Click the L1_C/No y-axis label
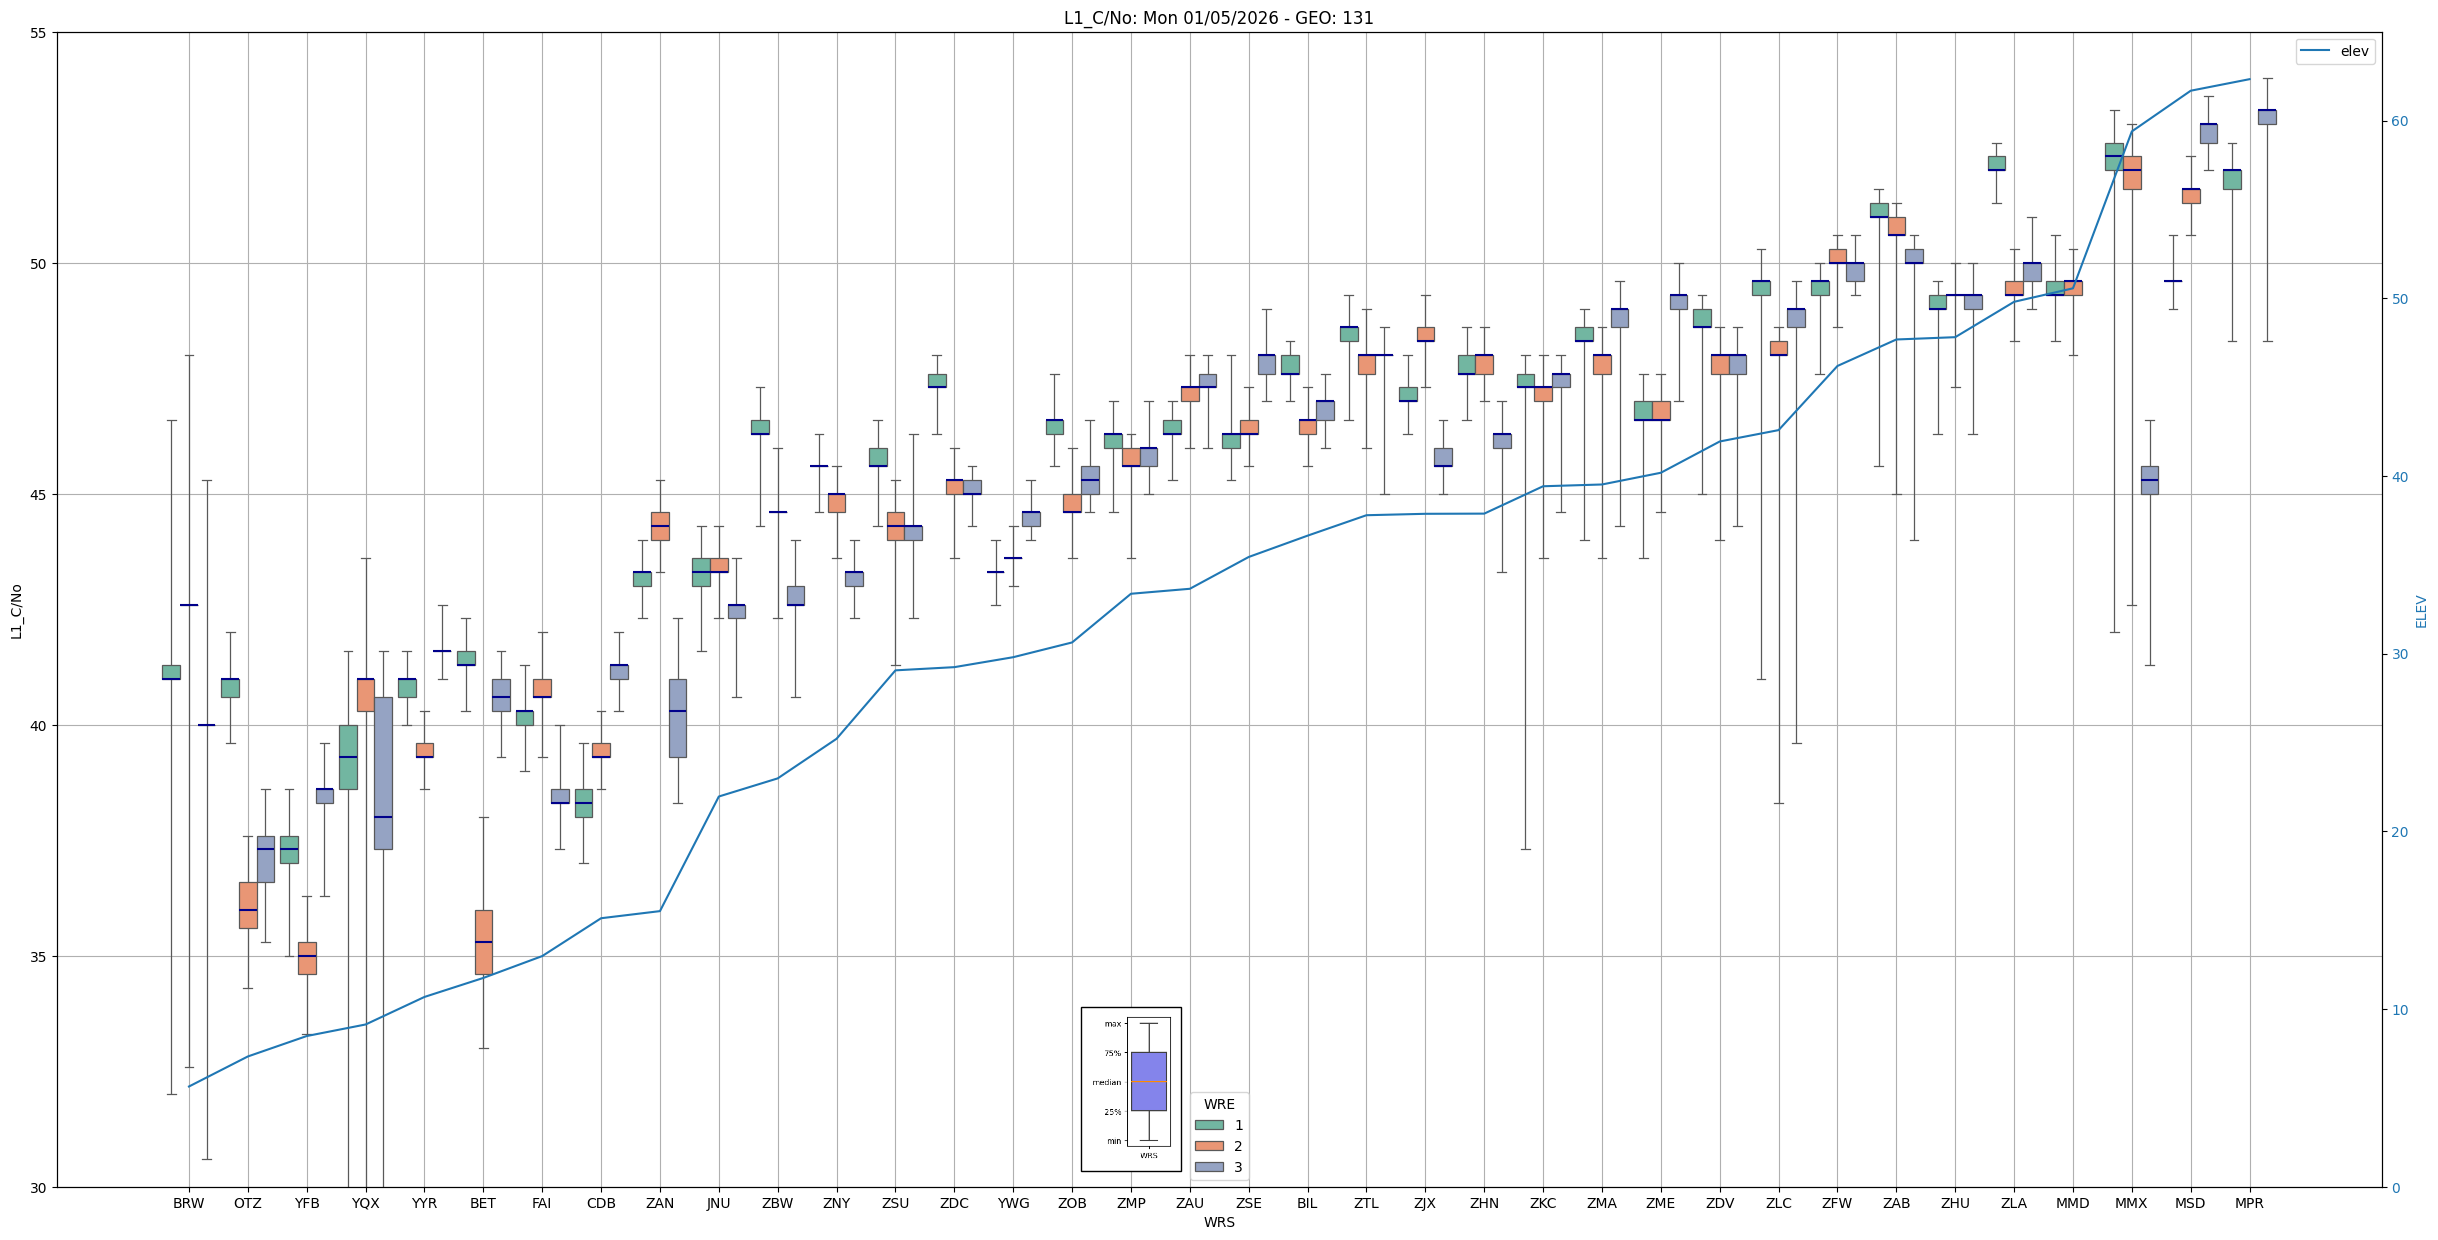The width and height of the screenshot is (2438, 1240). [x=16, y=611]
